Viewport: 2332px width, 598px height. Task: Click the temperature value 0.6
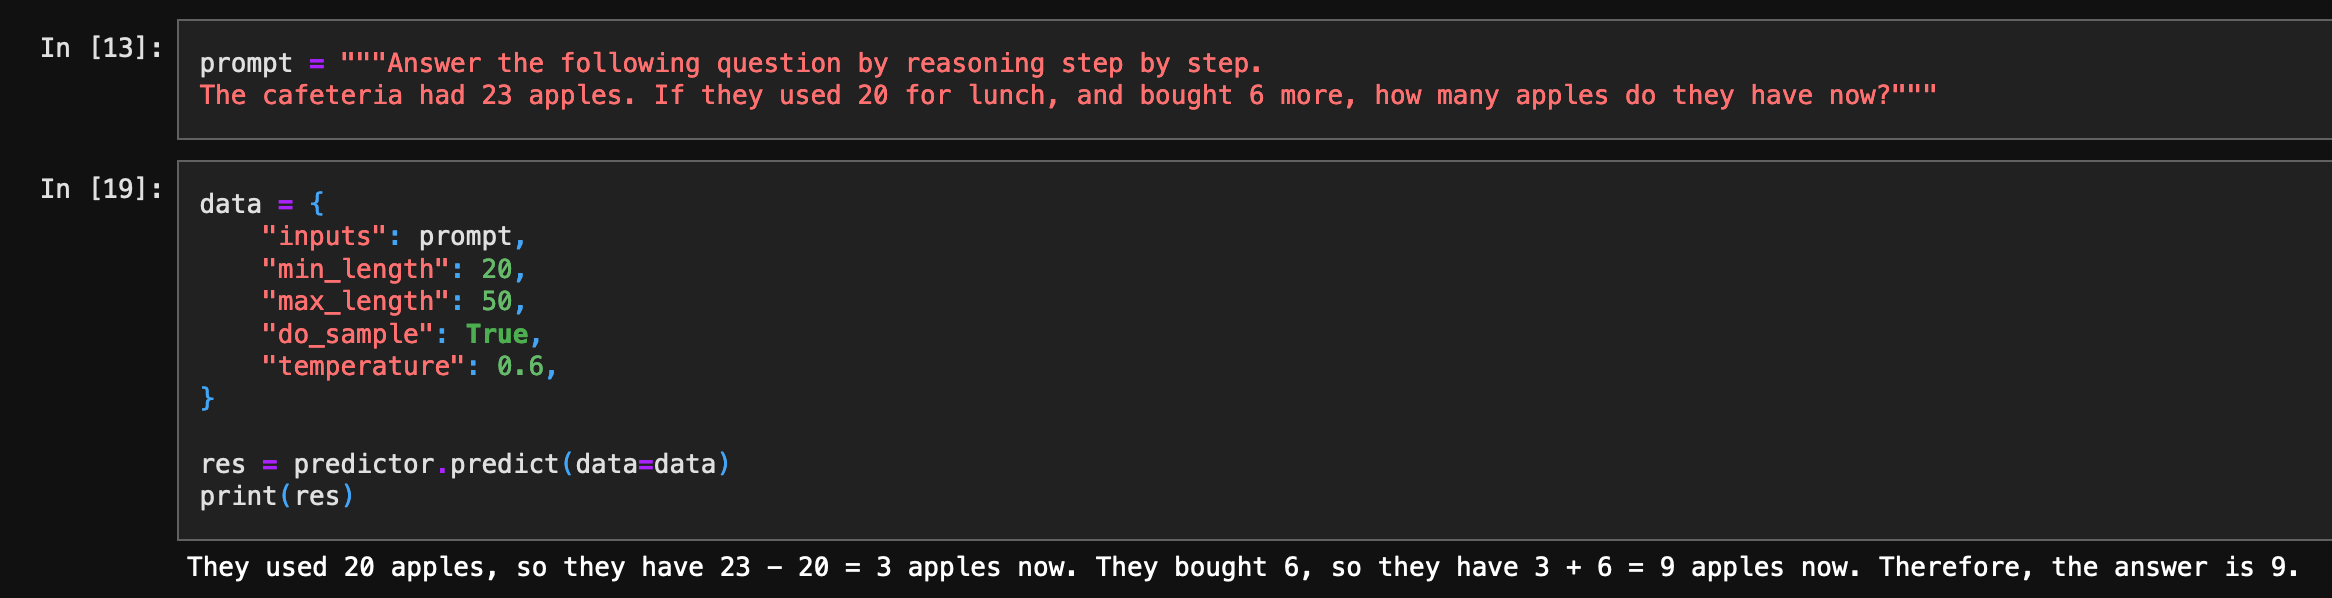[520, 366]
